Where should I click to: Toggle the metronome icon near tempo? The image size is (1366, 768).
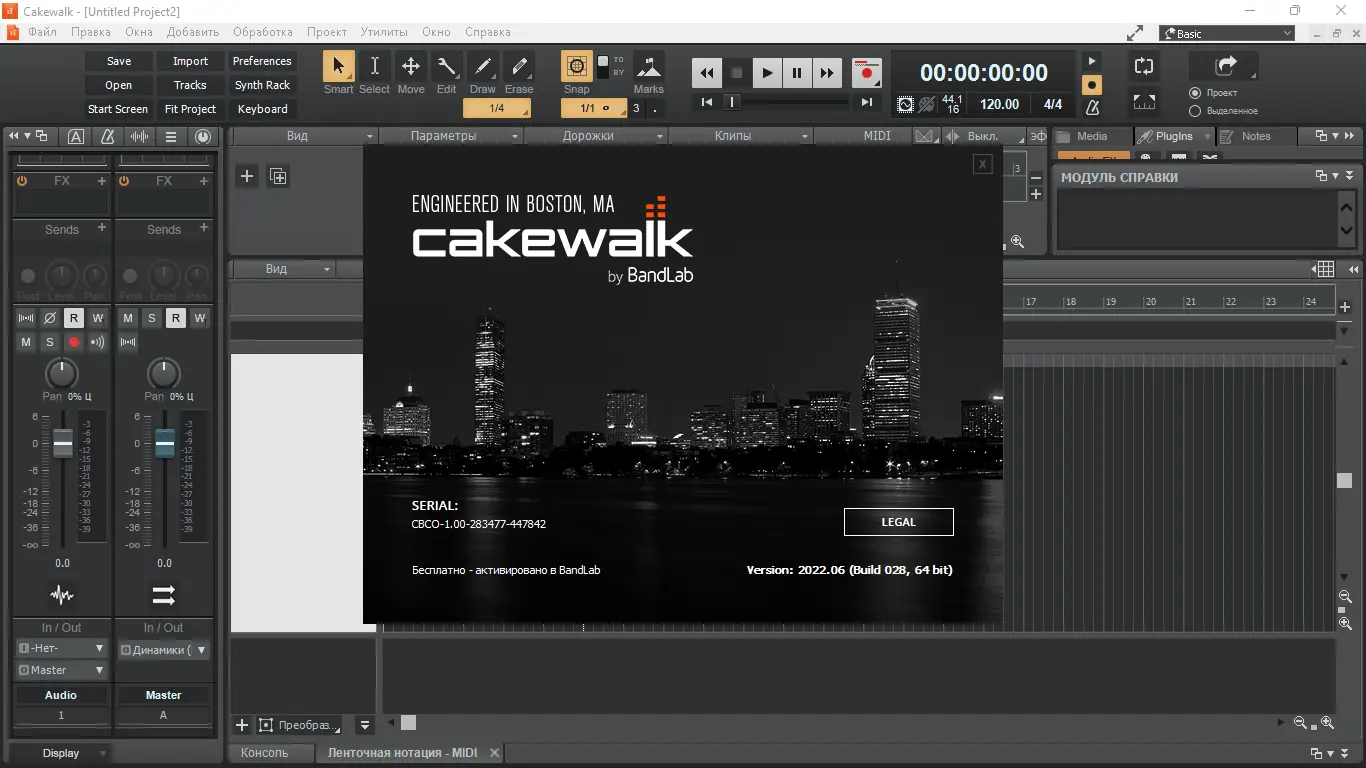click(1092, 106)
